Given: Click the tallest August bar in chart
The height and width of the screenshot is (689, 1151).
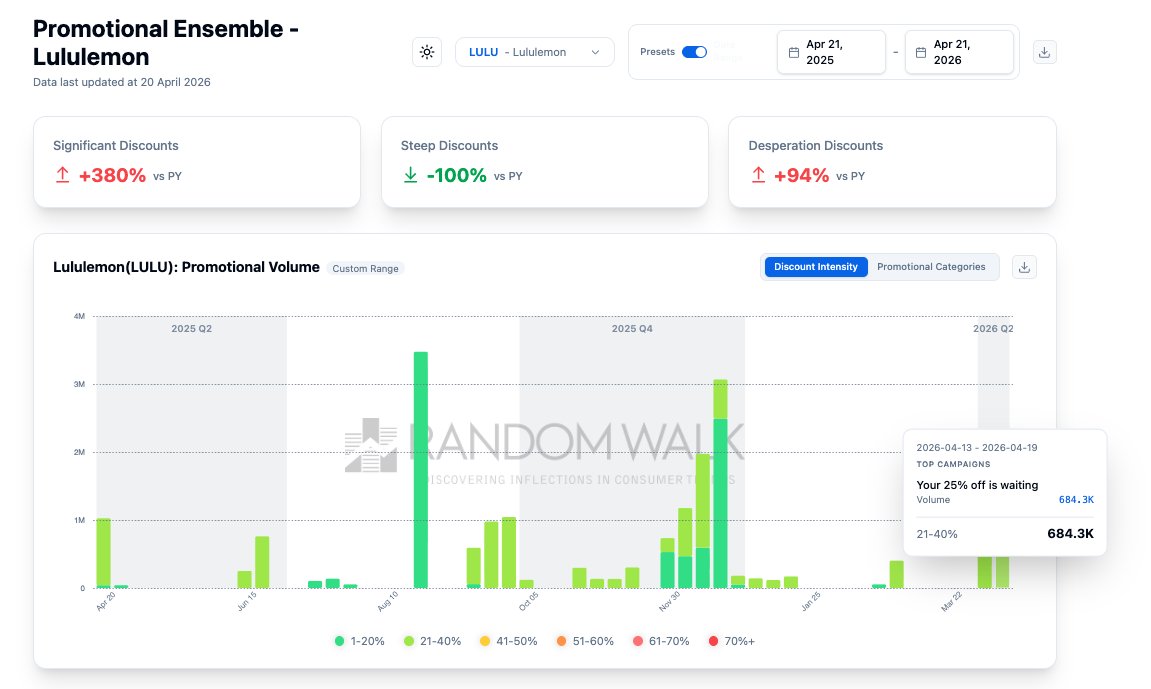Looking at the screenshot, I should 421,470.
